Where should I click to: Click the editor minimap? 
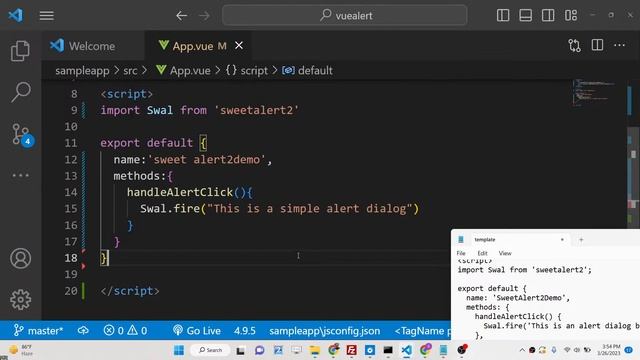point(594,92)
